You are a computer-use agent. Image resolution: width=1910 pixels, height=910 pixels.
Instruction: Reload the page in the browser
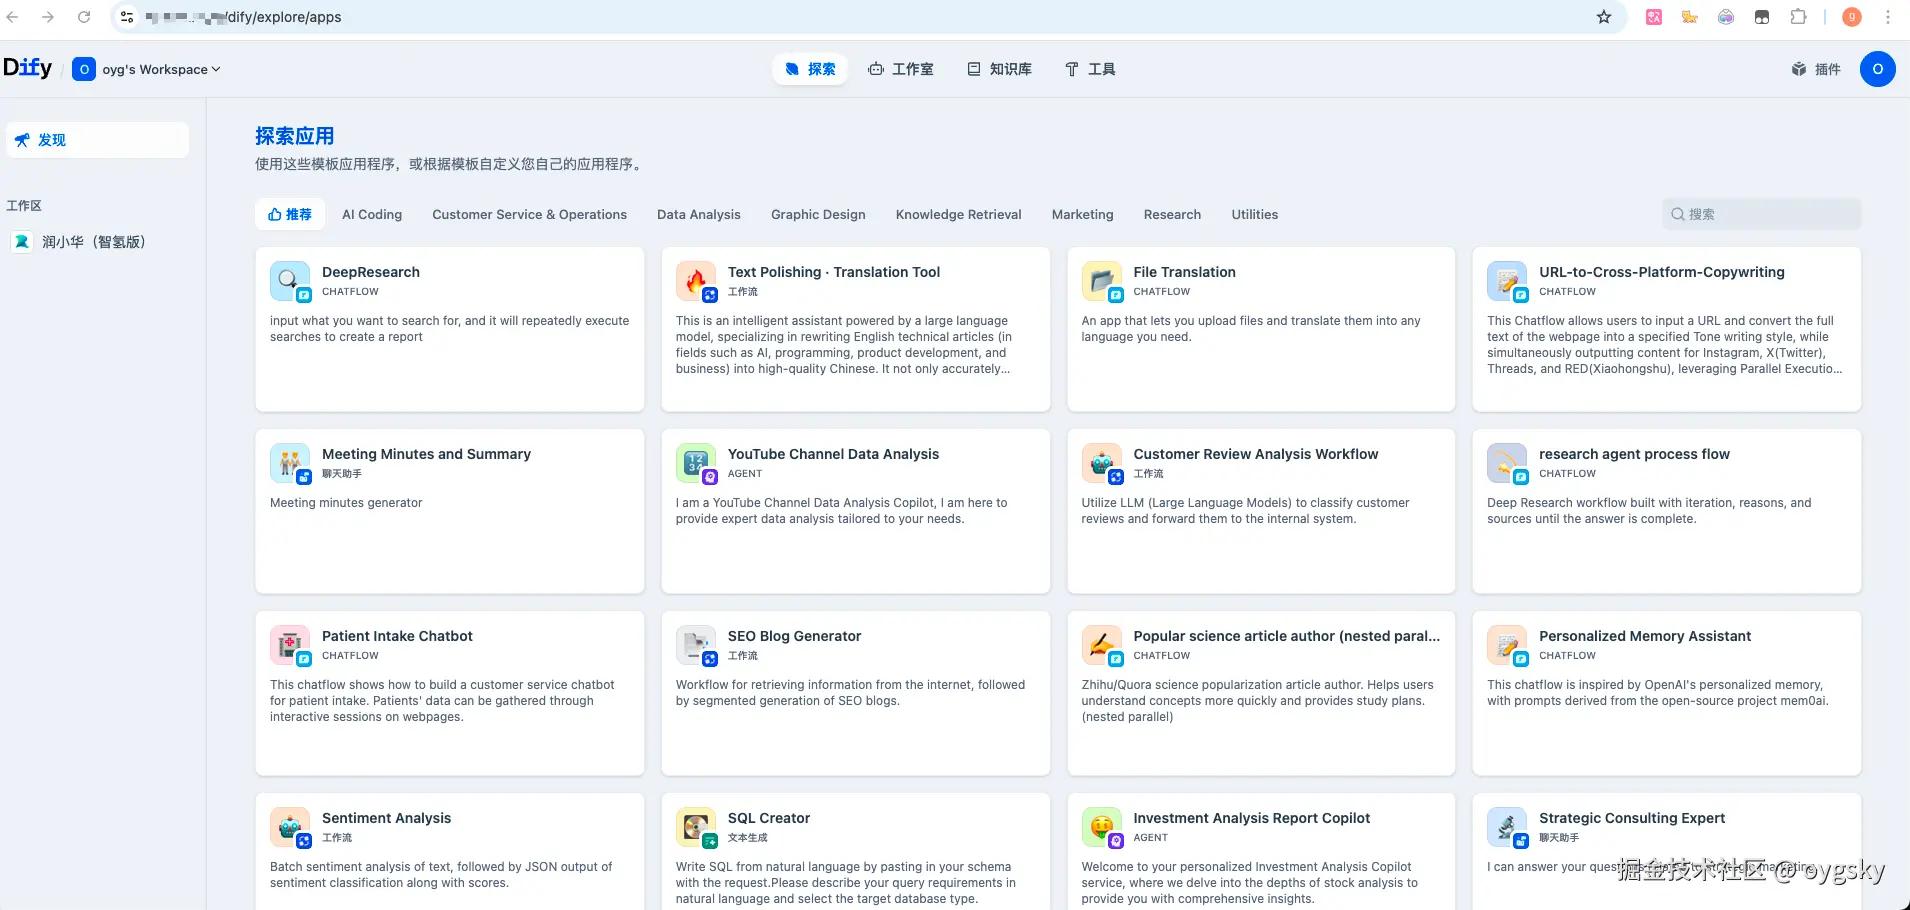tap(84, 17)
